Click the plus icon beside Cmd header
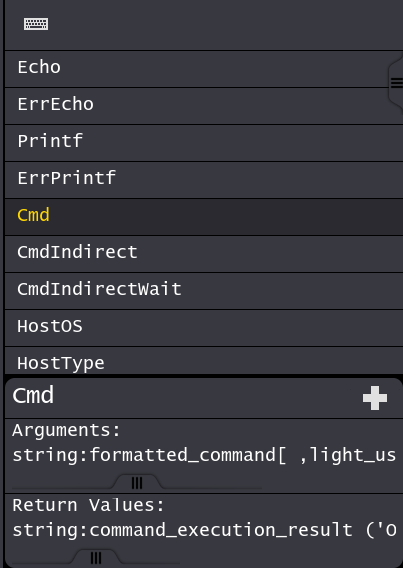This screenshot has width=403, height=568. click(375, 398)
